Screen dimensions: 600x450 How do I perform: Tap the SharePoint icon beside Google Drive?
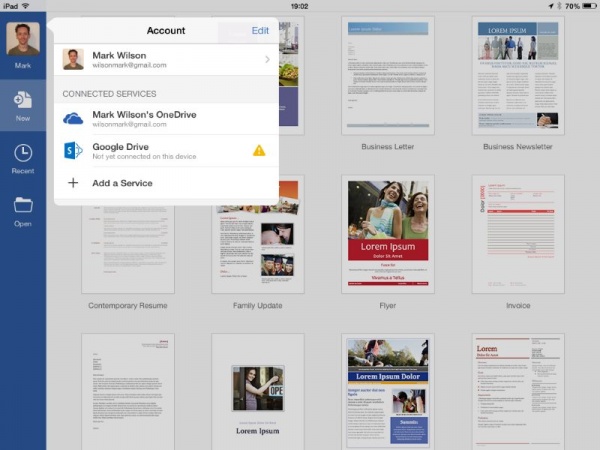tap(73, 151)
